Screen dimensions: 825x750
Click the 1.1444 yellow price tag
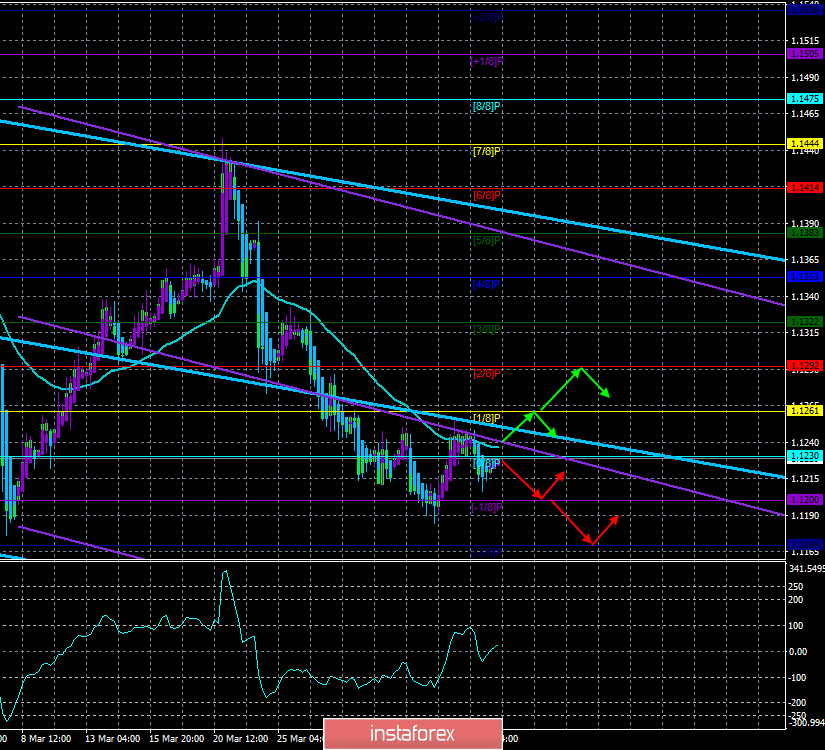point(804,145)
